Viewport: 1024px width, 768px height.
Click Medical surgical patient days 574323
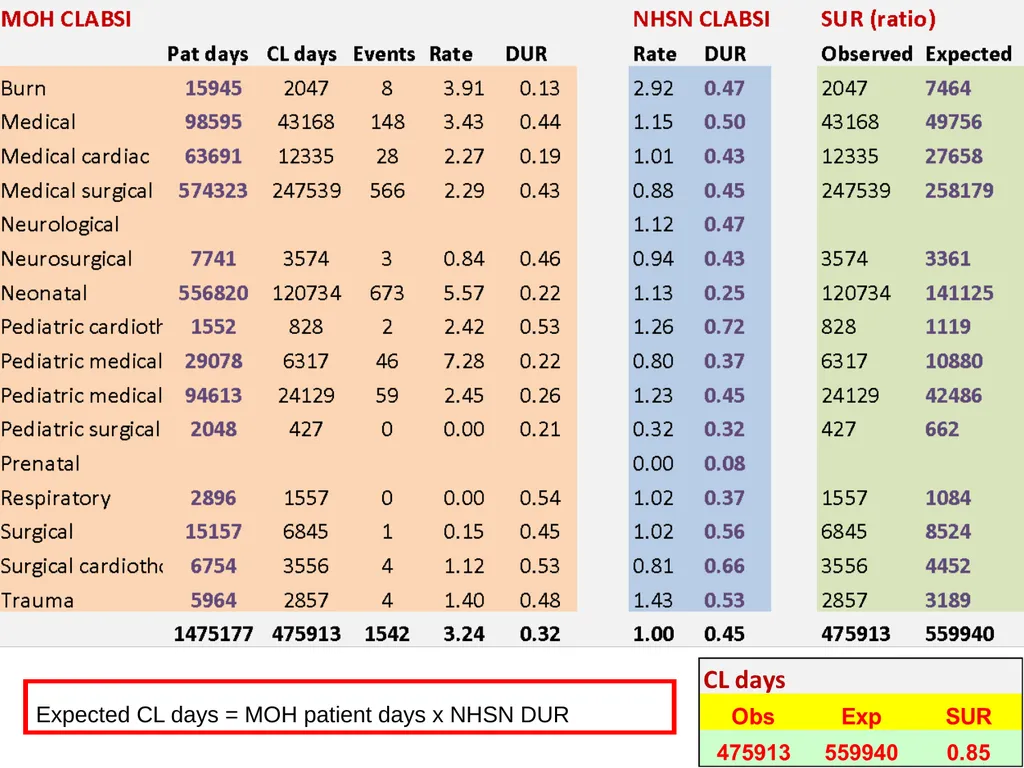(x=213, y=191)
